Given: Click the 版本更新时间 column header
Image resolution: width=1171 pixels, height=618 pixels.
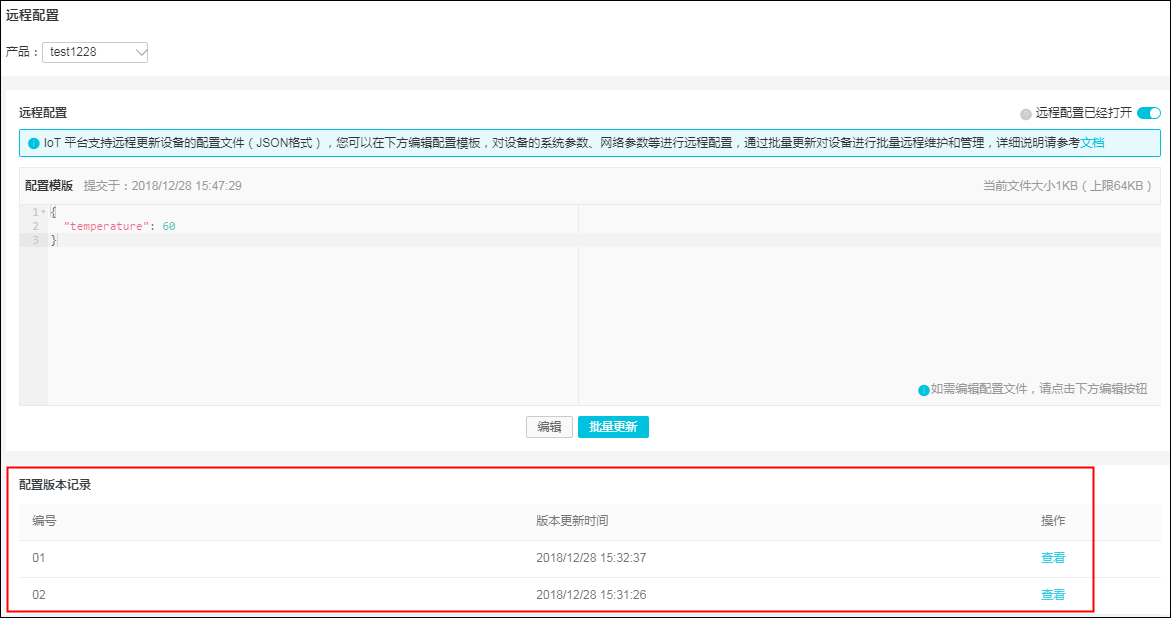Looking at the screenshot, I should [572, 521].
